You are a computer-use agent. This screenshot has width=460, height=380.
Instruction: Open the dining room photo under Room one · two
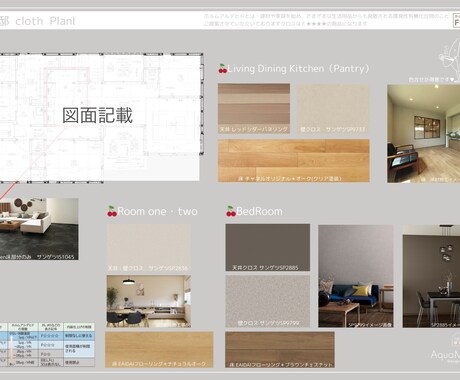click(x=149, y=301)
